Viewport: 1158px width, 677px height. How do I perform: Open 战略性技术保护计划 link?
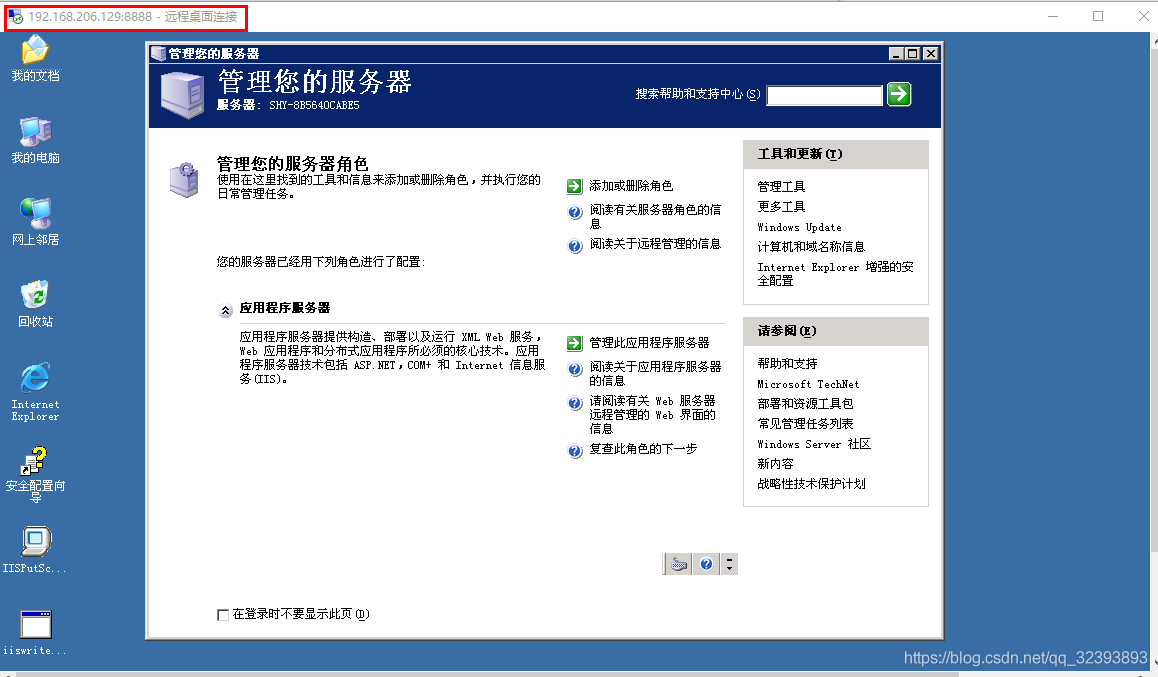tap(811, 484)
